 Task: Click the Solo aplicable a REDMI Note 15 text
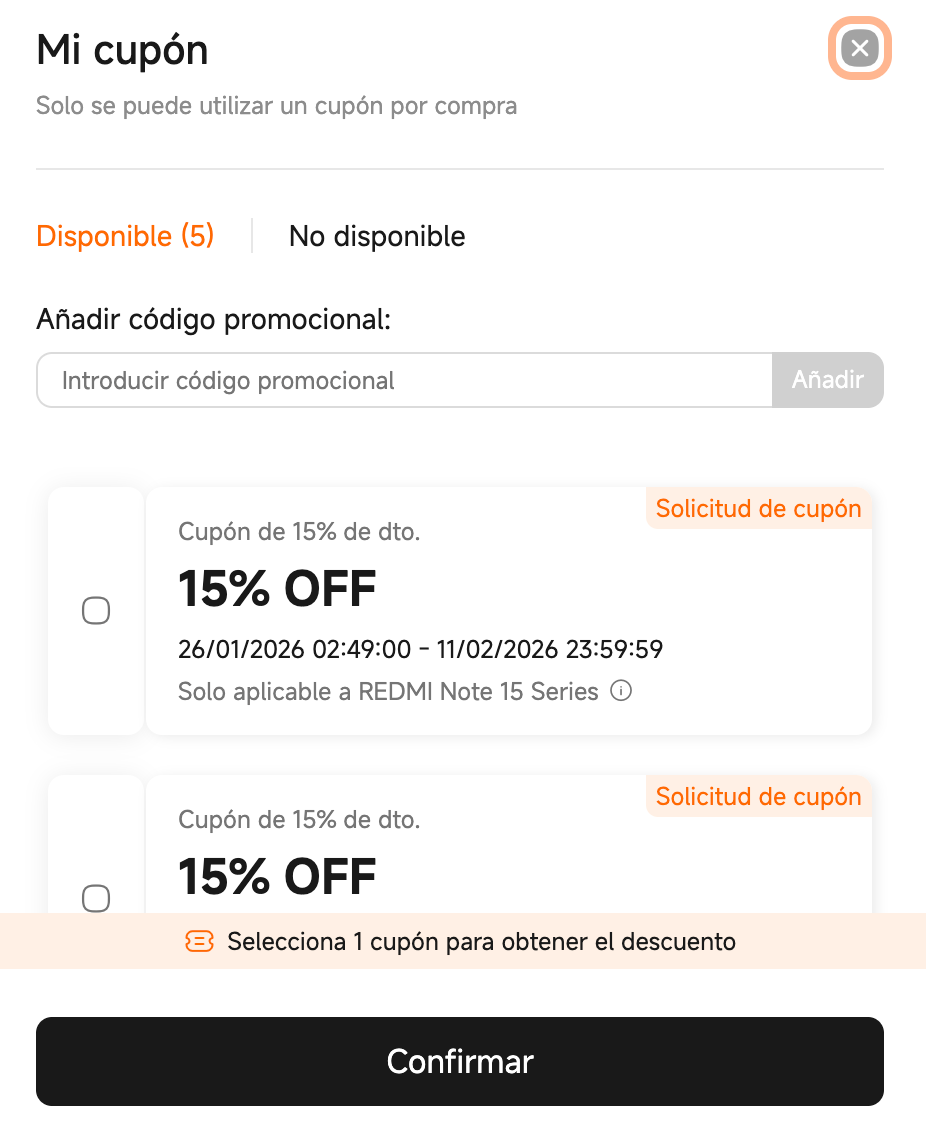(388, 691)
